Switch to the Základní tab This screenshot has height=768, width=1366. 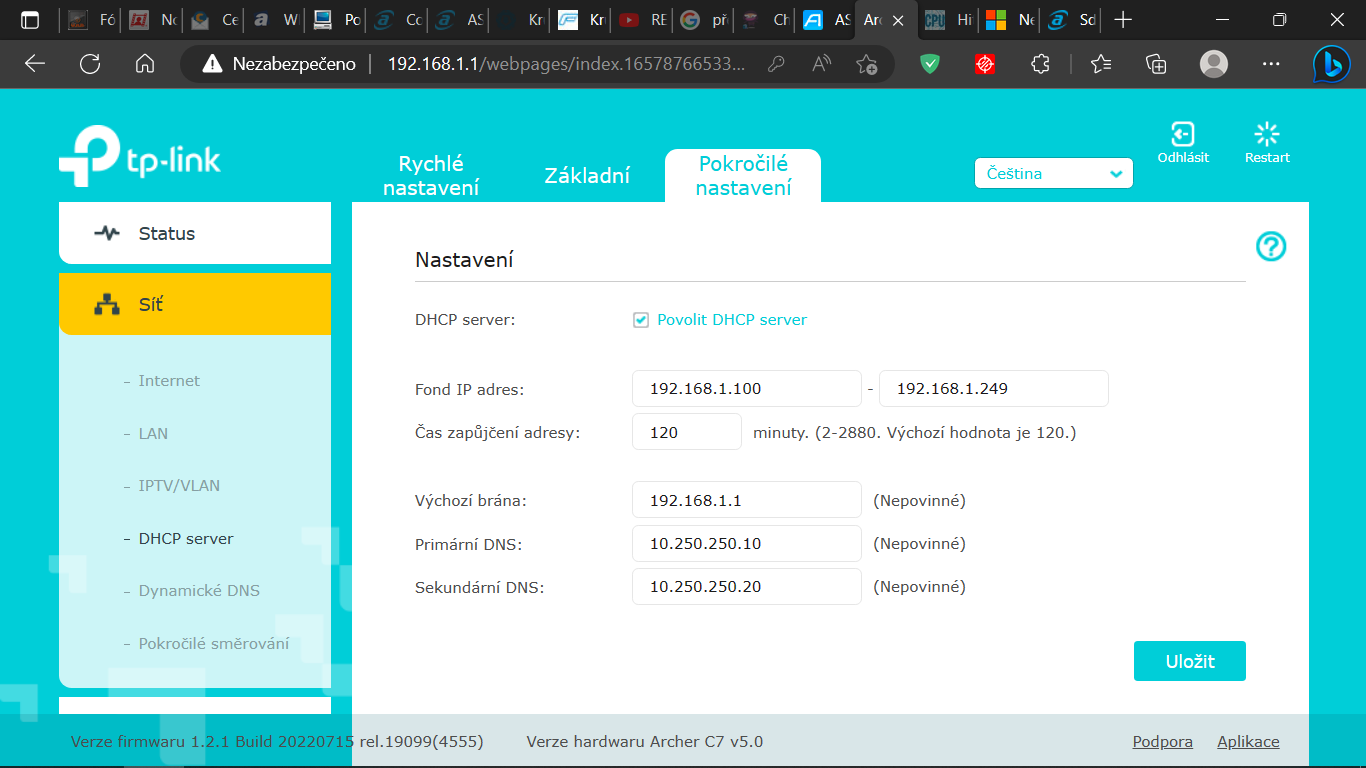click(x=587, y=176)
